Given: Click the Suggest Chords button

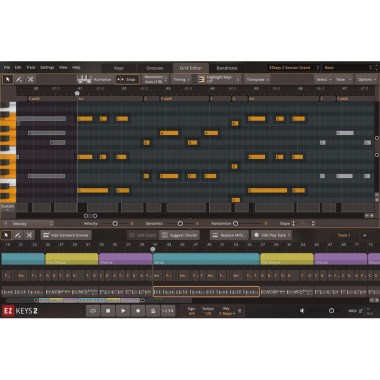Looking at the screenshot, I should click(179, 235).
